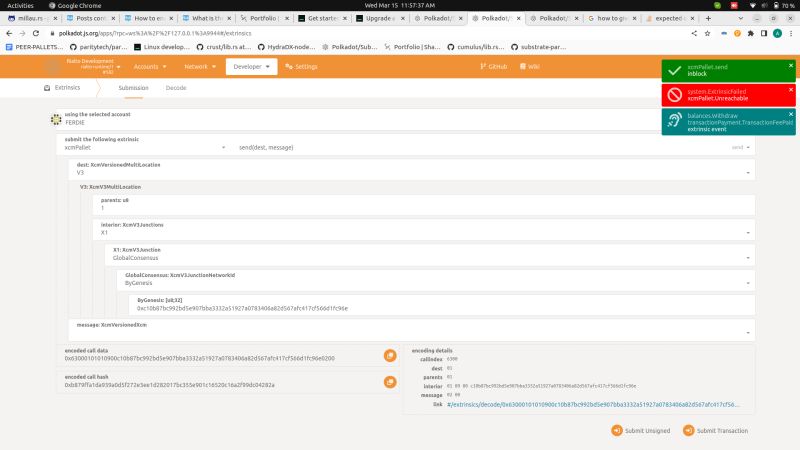The width and height of the screenshot is (800, 450).
Task: Open the Developer menu
Action: click(252, 66)
